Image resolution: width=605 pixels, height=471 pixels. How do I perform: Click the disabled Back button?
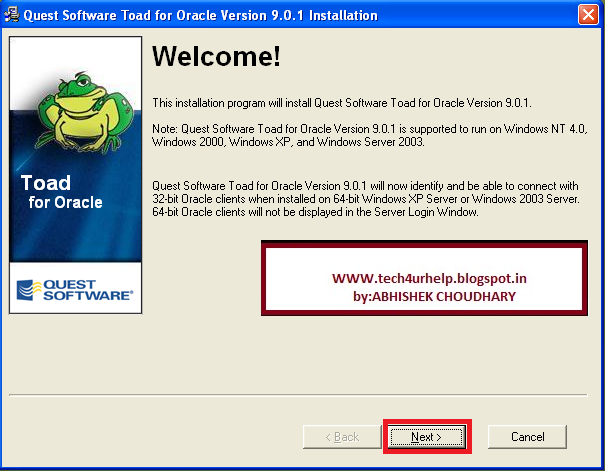tap(342, 437)
